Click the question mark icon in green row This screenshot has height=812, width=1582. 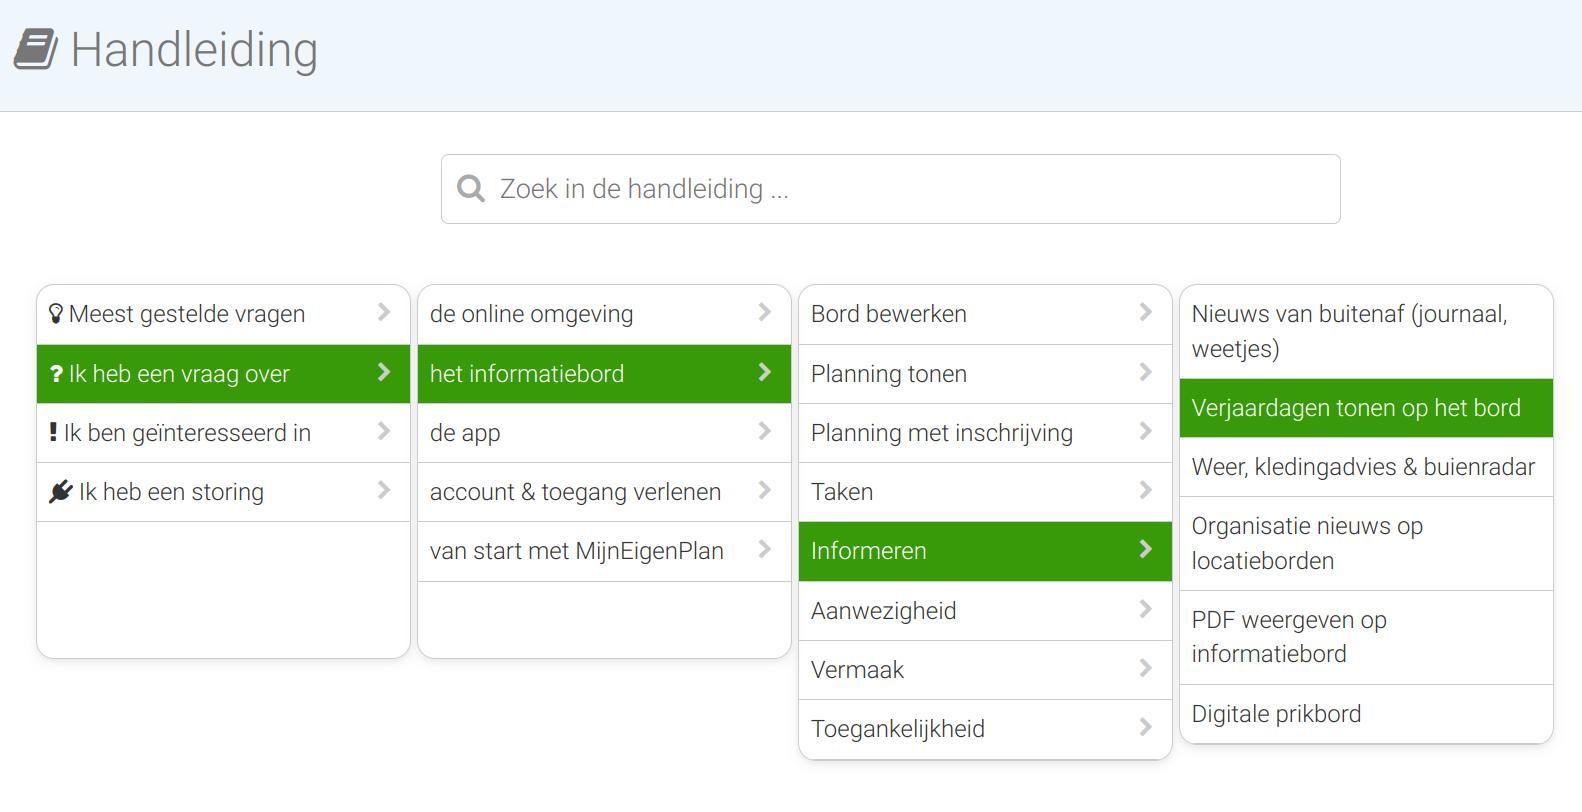(56, 374)
